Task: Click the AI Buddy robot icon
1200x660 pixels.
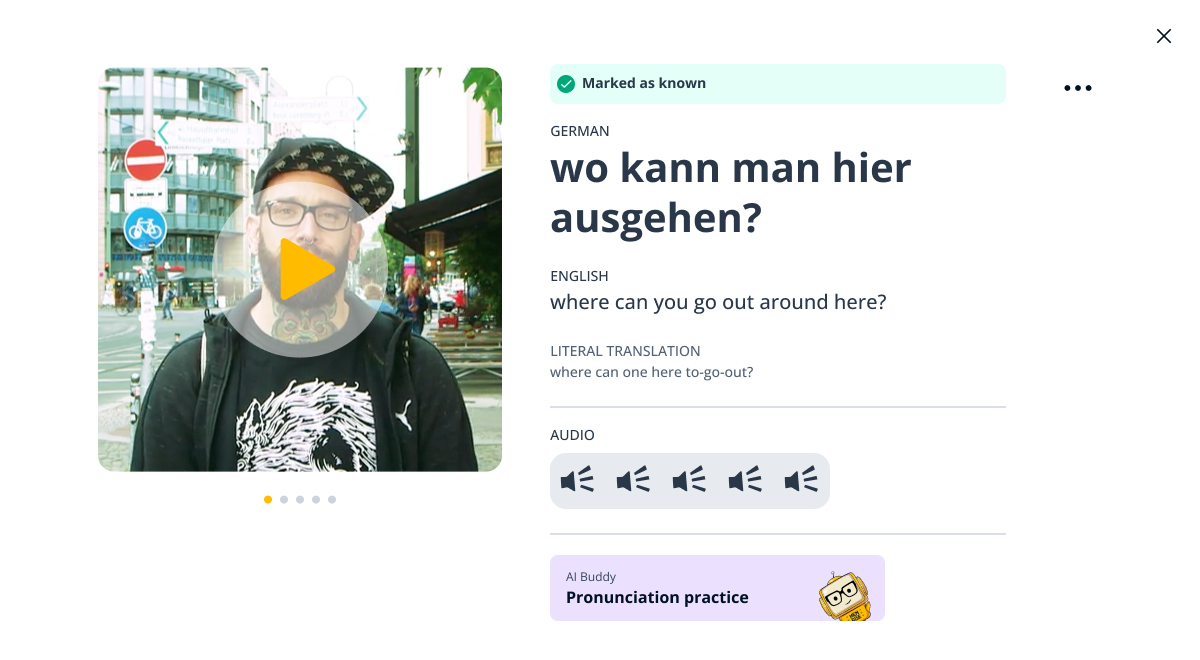Action: coord(845,596)
